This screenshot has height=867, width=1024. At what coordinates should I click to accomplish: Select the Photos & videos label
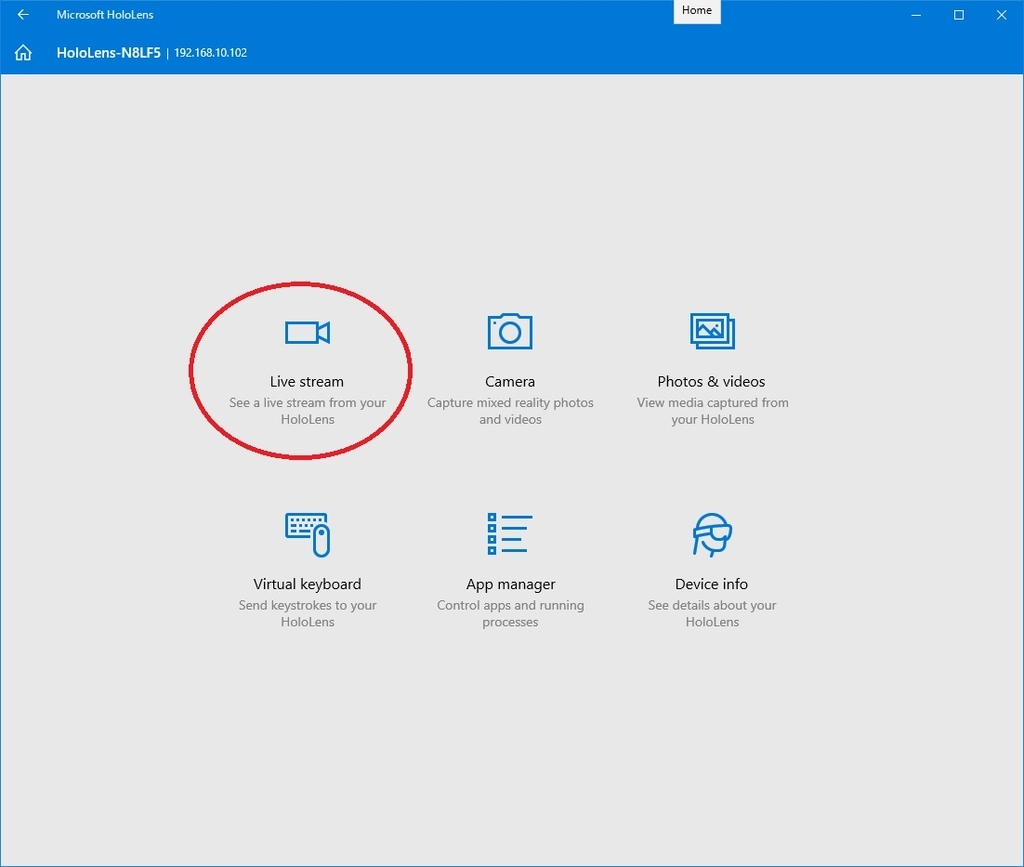(711, 381)
